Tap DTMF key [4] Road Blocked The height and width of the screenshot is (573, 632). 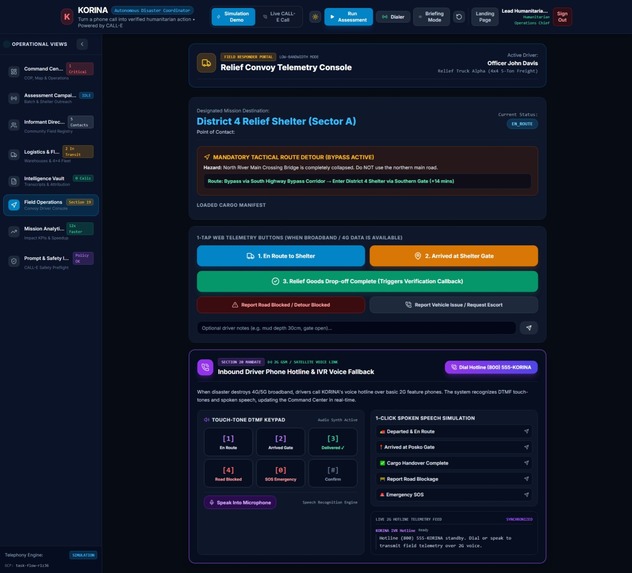click(x=229, y=473)
